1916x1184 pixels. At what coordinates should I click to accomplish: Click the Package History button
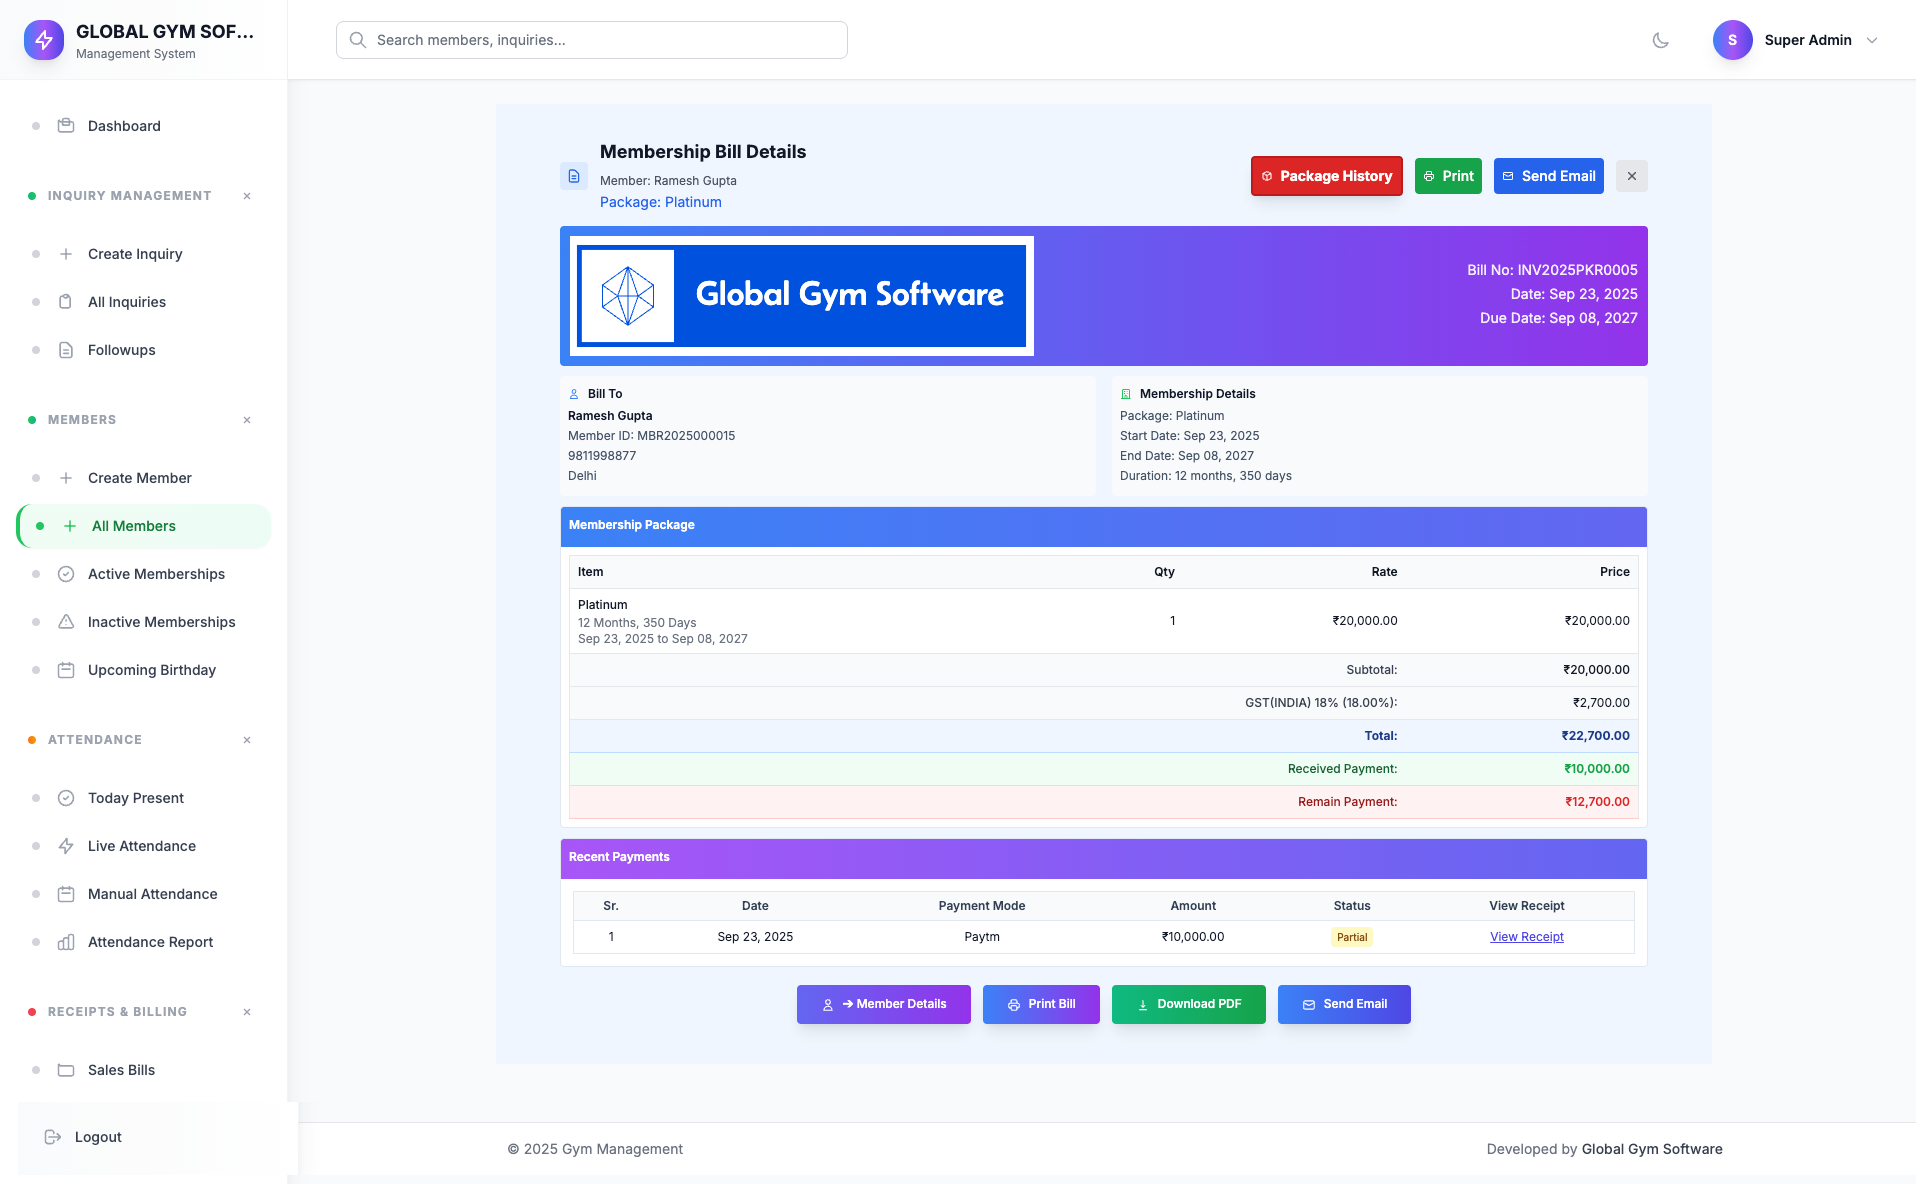click(1326, 176)
